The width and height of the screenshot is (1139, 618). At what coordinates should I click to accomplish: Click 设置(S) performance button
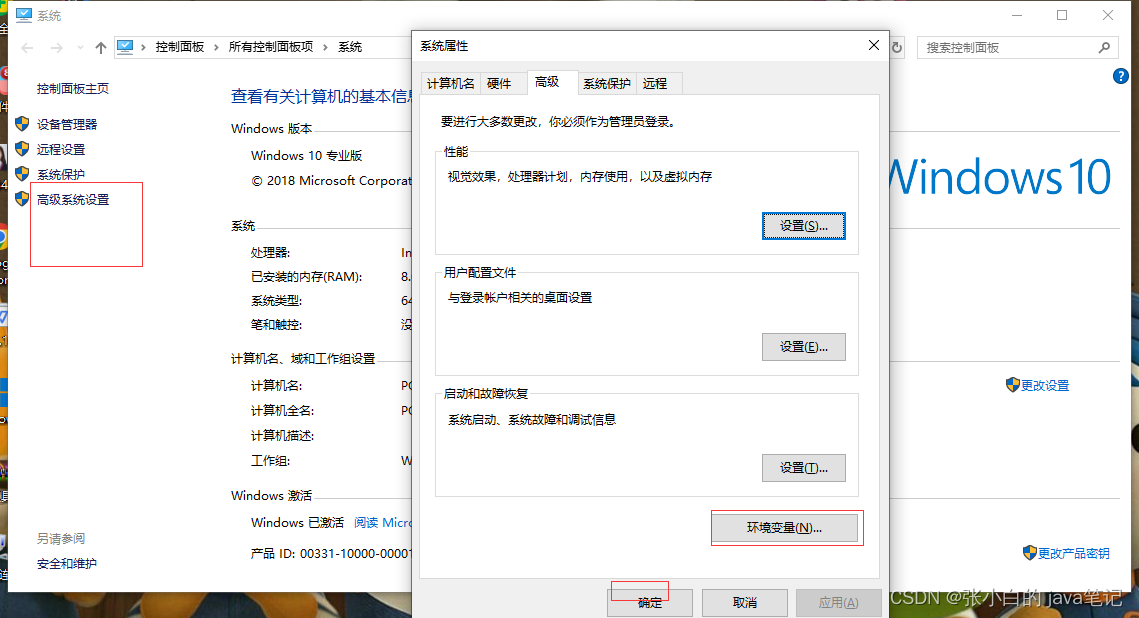click(x=803, y=226)
